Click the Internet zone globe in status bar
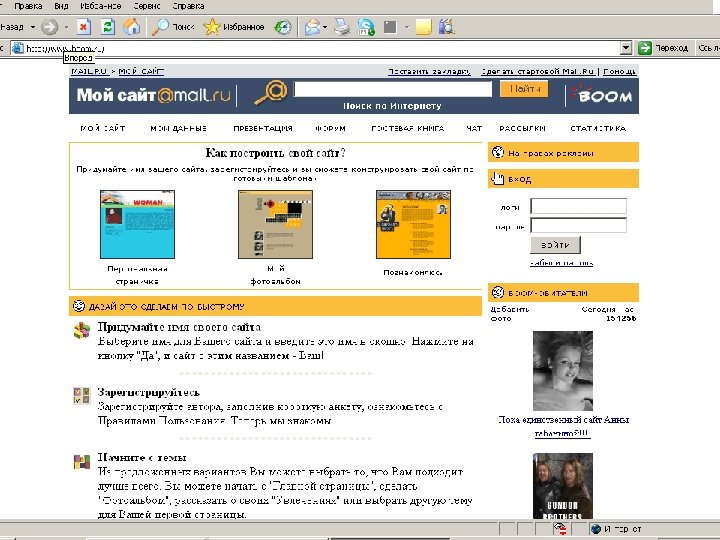Screen dimensions: 720x540 click(596, 529)
